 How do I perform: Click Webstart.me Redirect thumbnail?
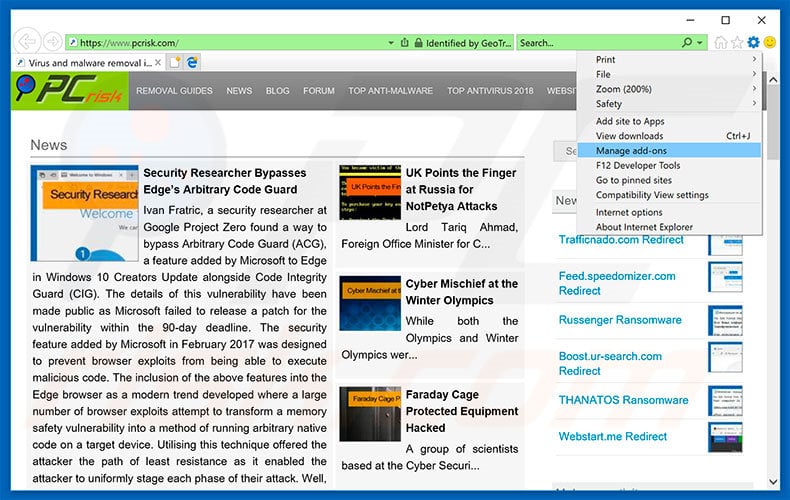(726, 436)
